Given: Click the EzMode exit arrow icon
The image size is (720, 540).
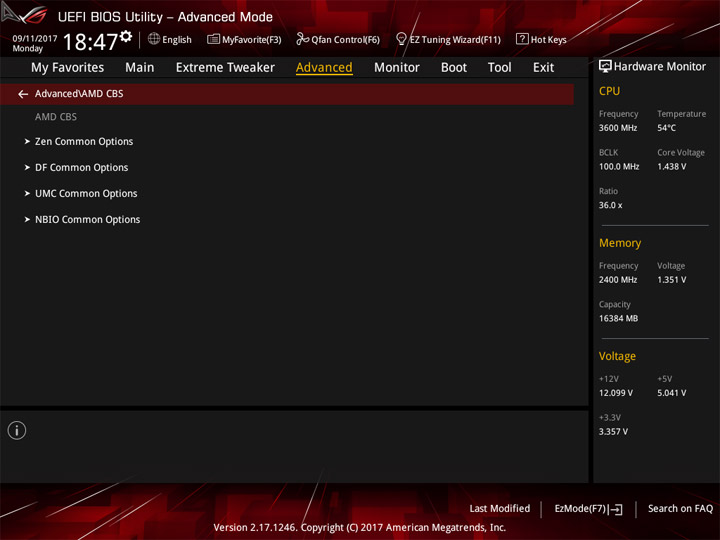Looking at the screenshot, I should [x=617, y=509].
